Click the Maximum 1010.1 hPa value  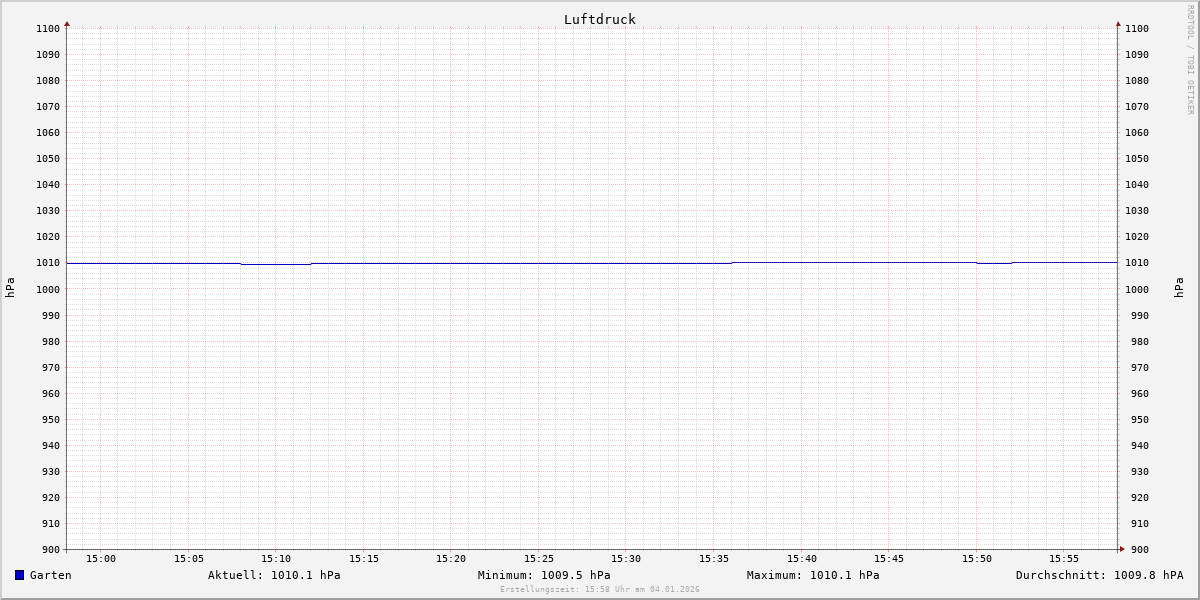pyautogui.click(x=813, y=575)
